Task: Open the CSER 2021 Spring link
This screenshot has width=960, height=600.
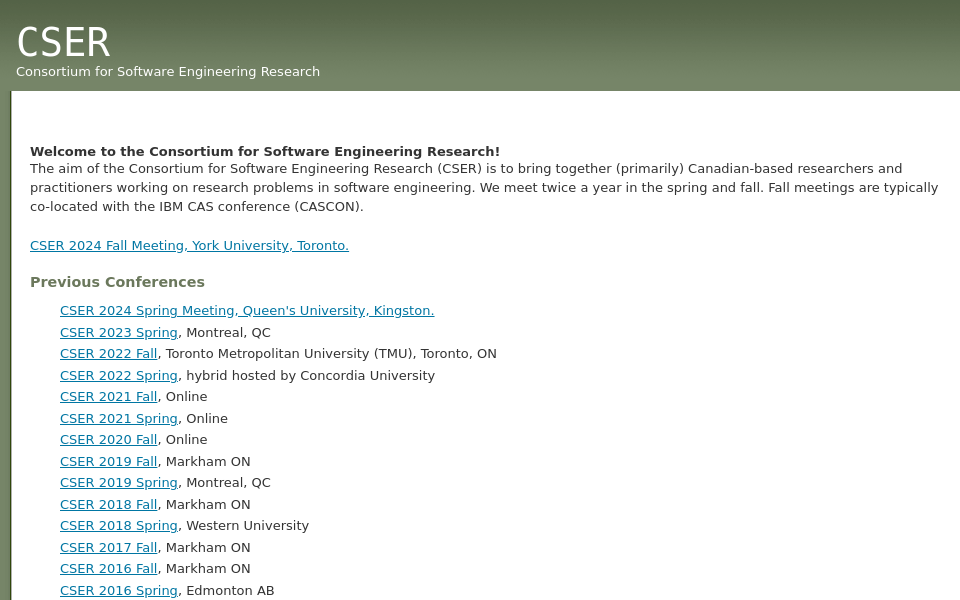Action: (x=118, y=418)
